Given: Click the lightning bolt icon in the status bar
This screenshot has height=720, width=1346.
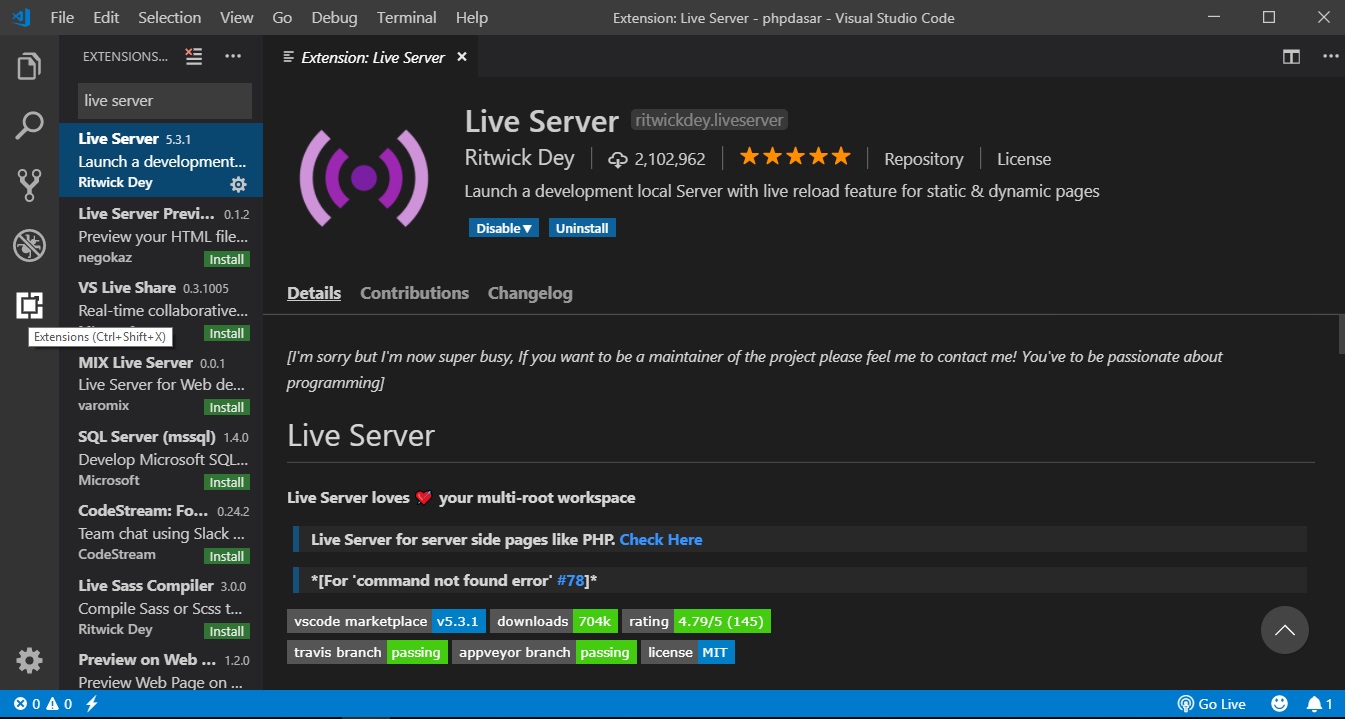Looking at the screenshot, I should 92,704.
